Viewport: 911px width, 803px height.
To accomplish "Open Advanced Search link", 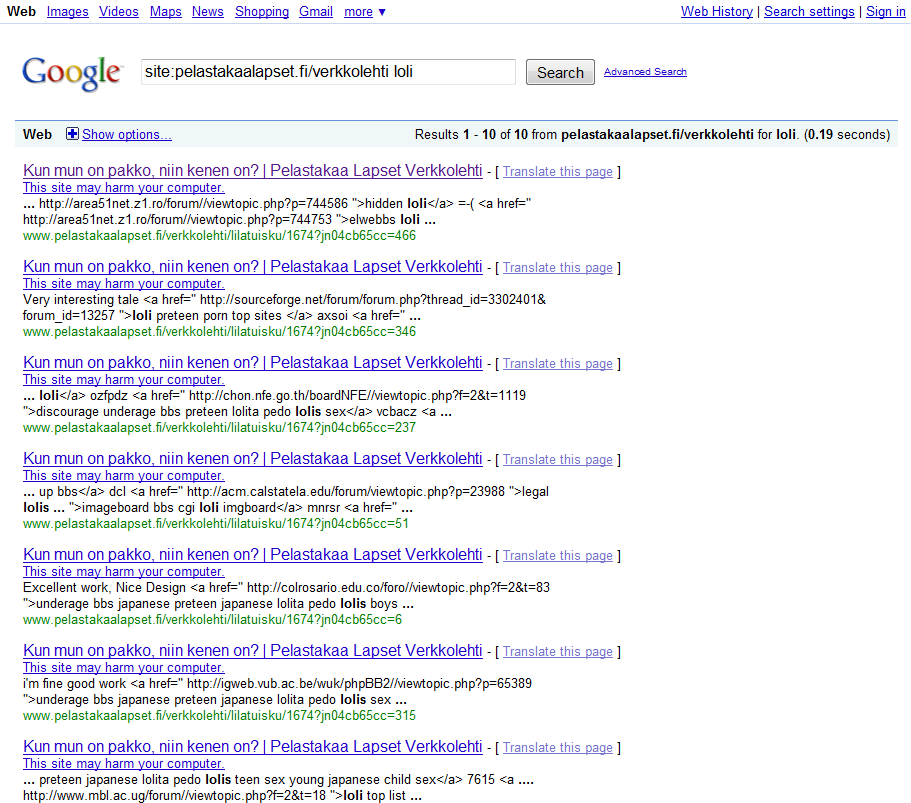I will [645, 72].
